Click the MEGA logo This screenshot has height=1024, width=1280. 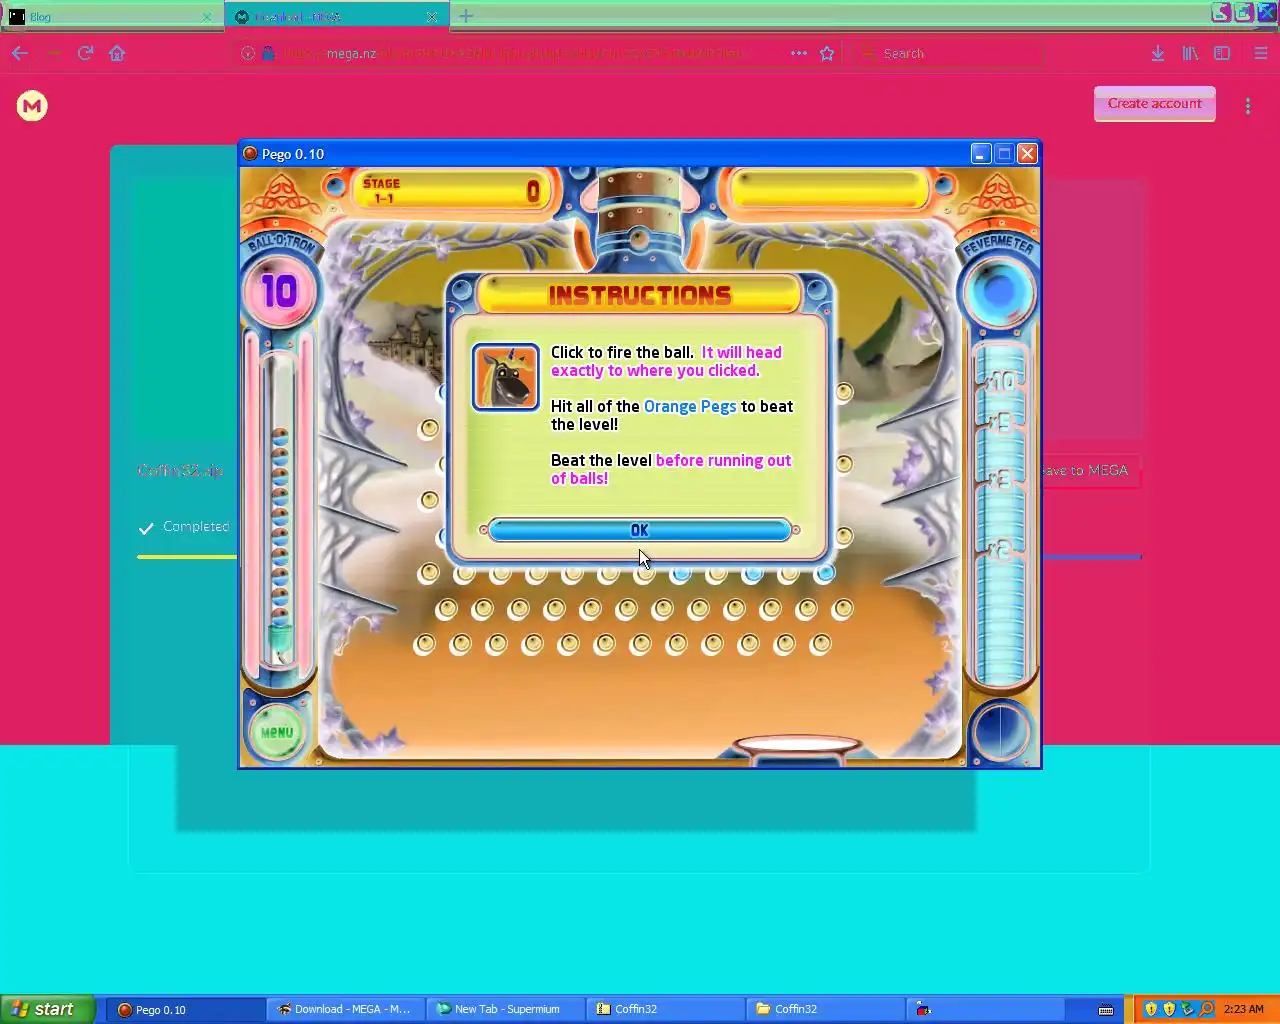point(32,105)
